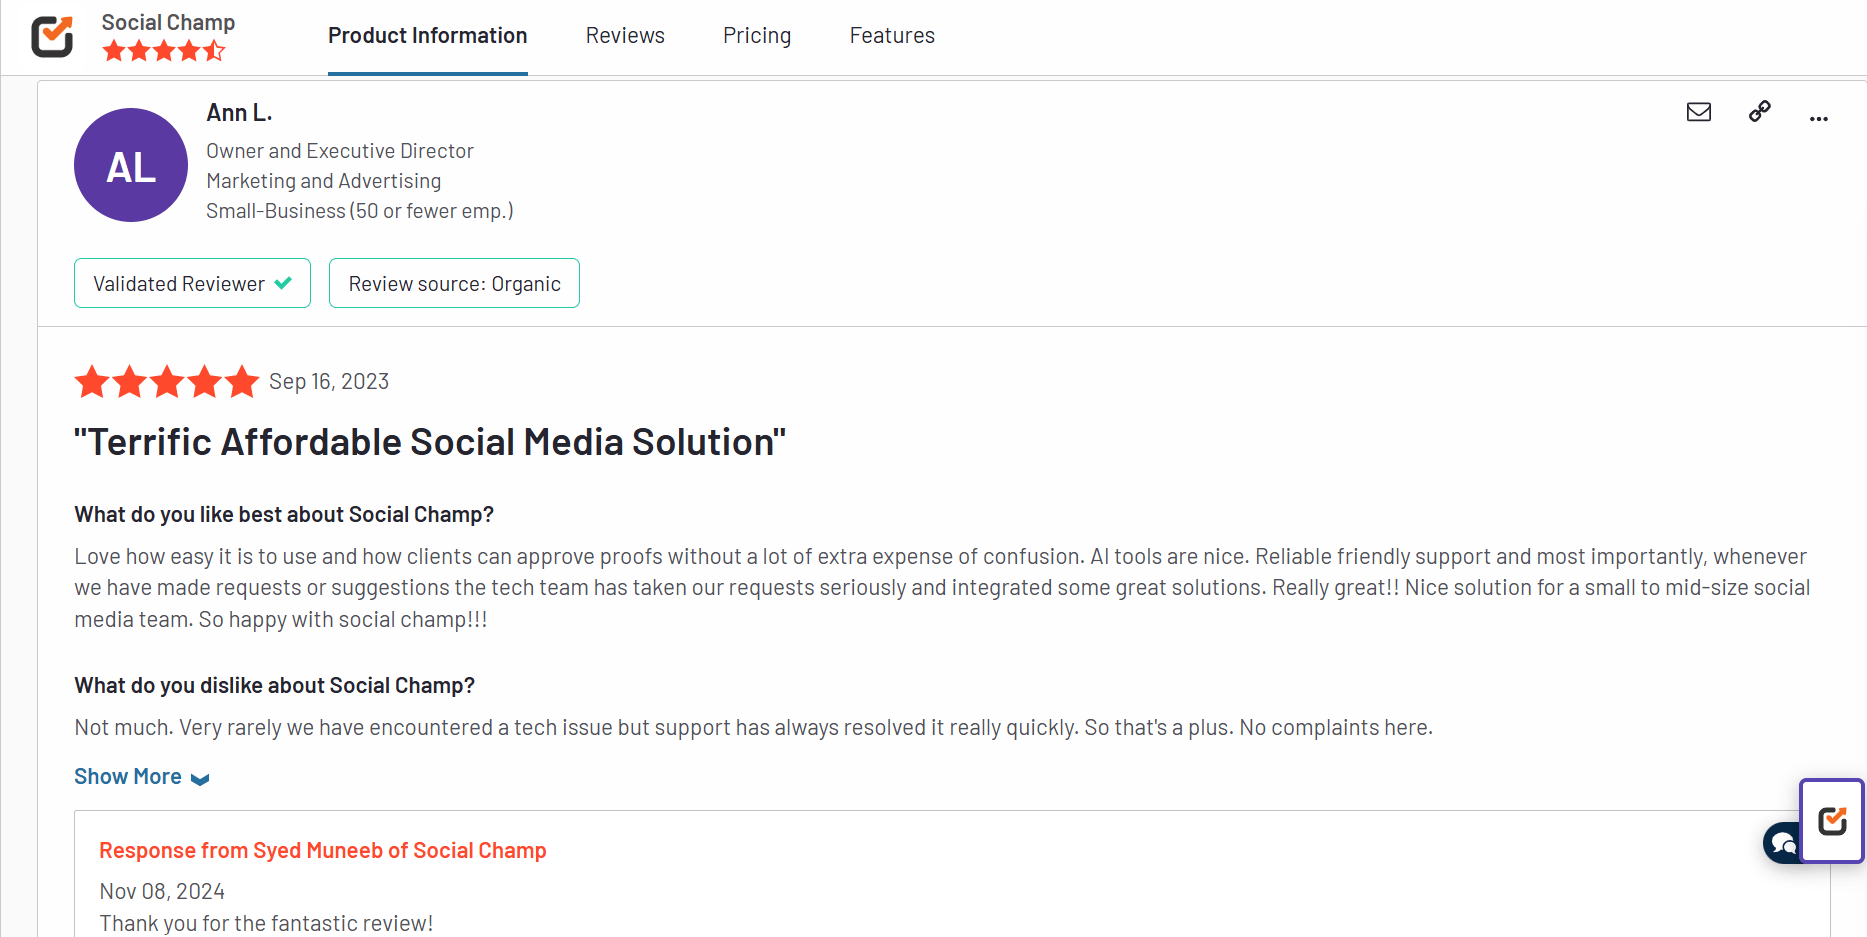The height and width of the screenshot is (937, 1867).
Task: Click the Social Champ header star rating
Action: coord(164,51)
